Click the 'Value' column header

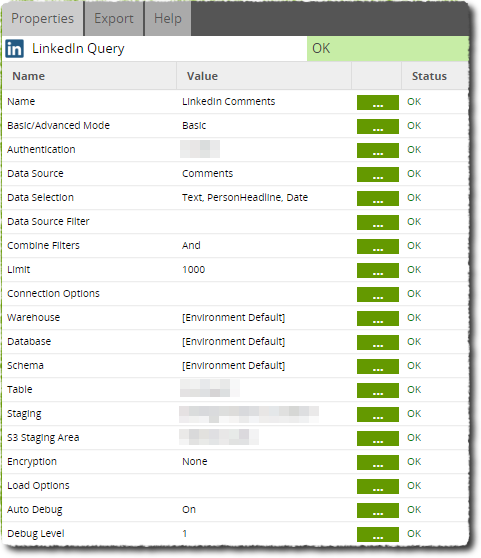(202, 76)
